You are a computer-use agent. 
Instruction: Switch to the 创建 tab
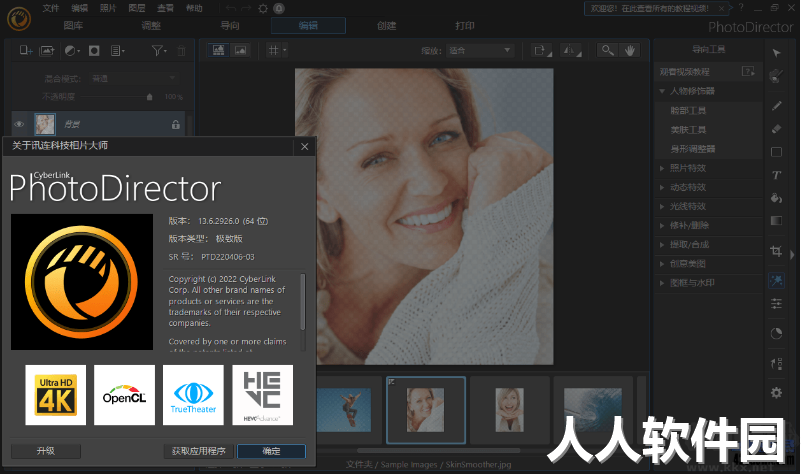tap(386, 26)
